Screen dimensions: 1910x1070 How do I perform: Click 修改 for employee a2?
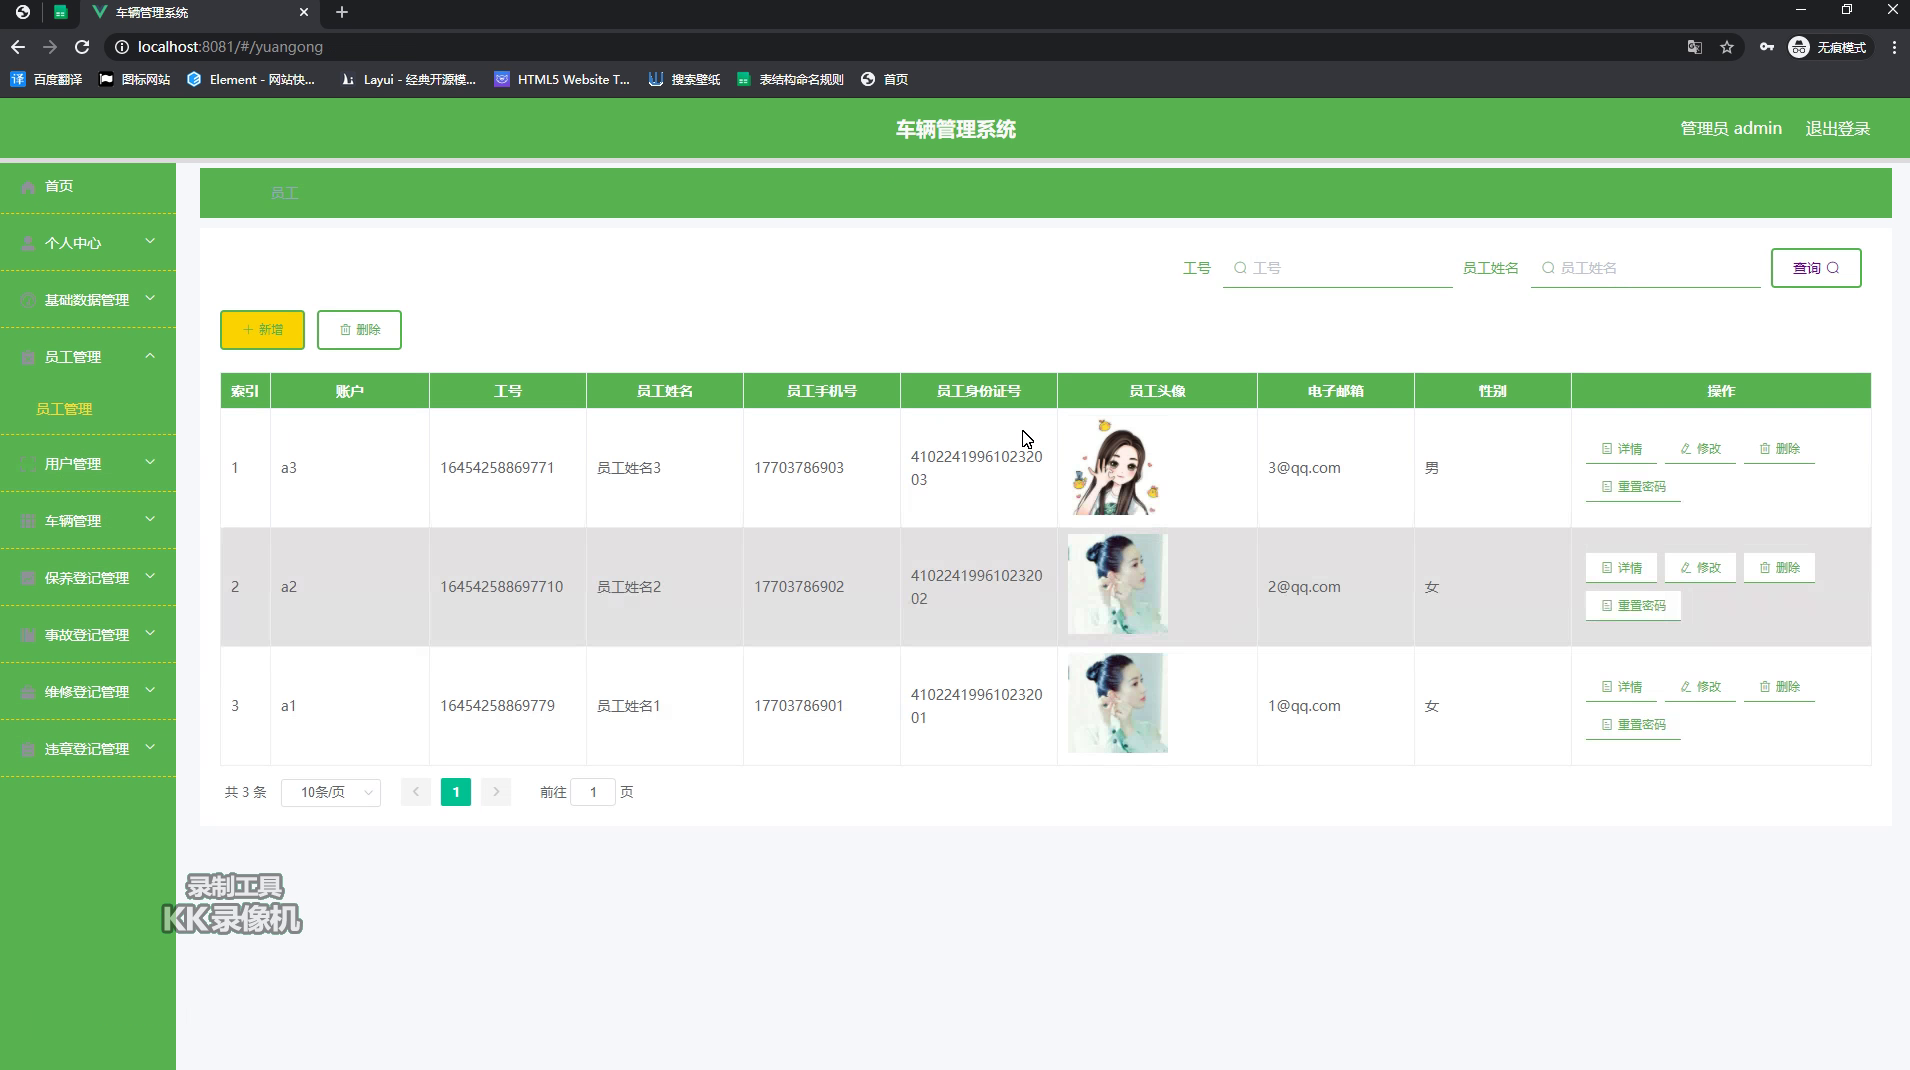point(1700,568)
